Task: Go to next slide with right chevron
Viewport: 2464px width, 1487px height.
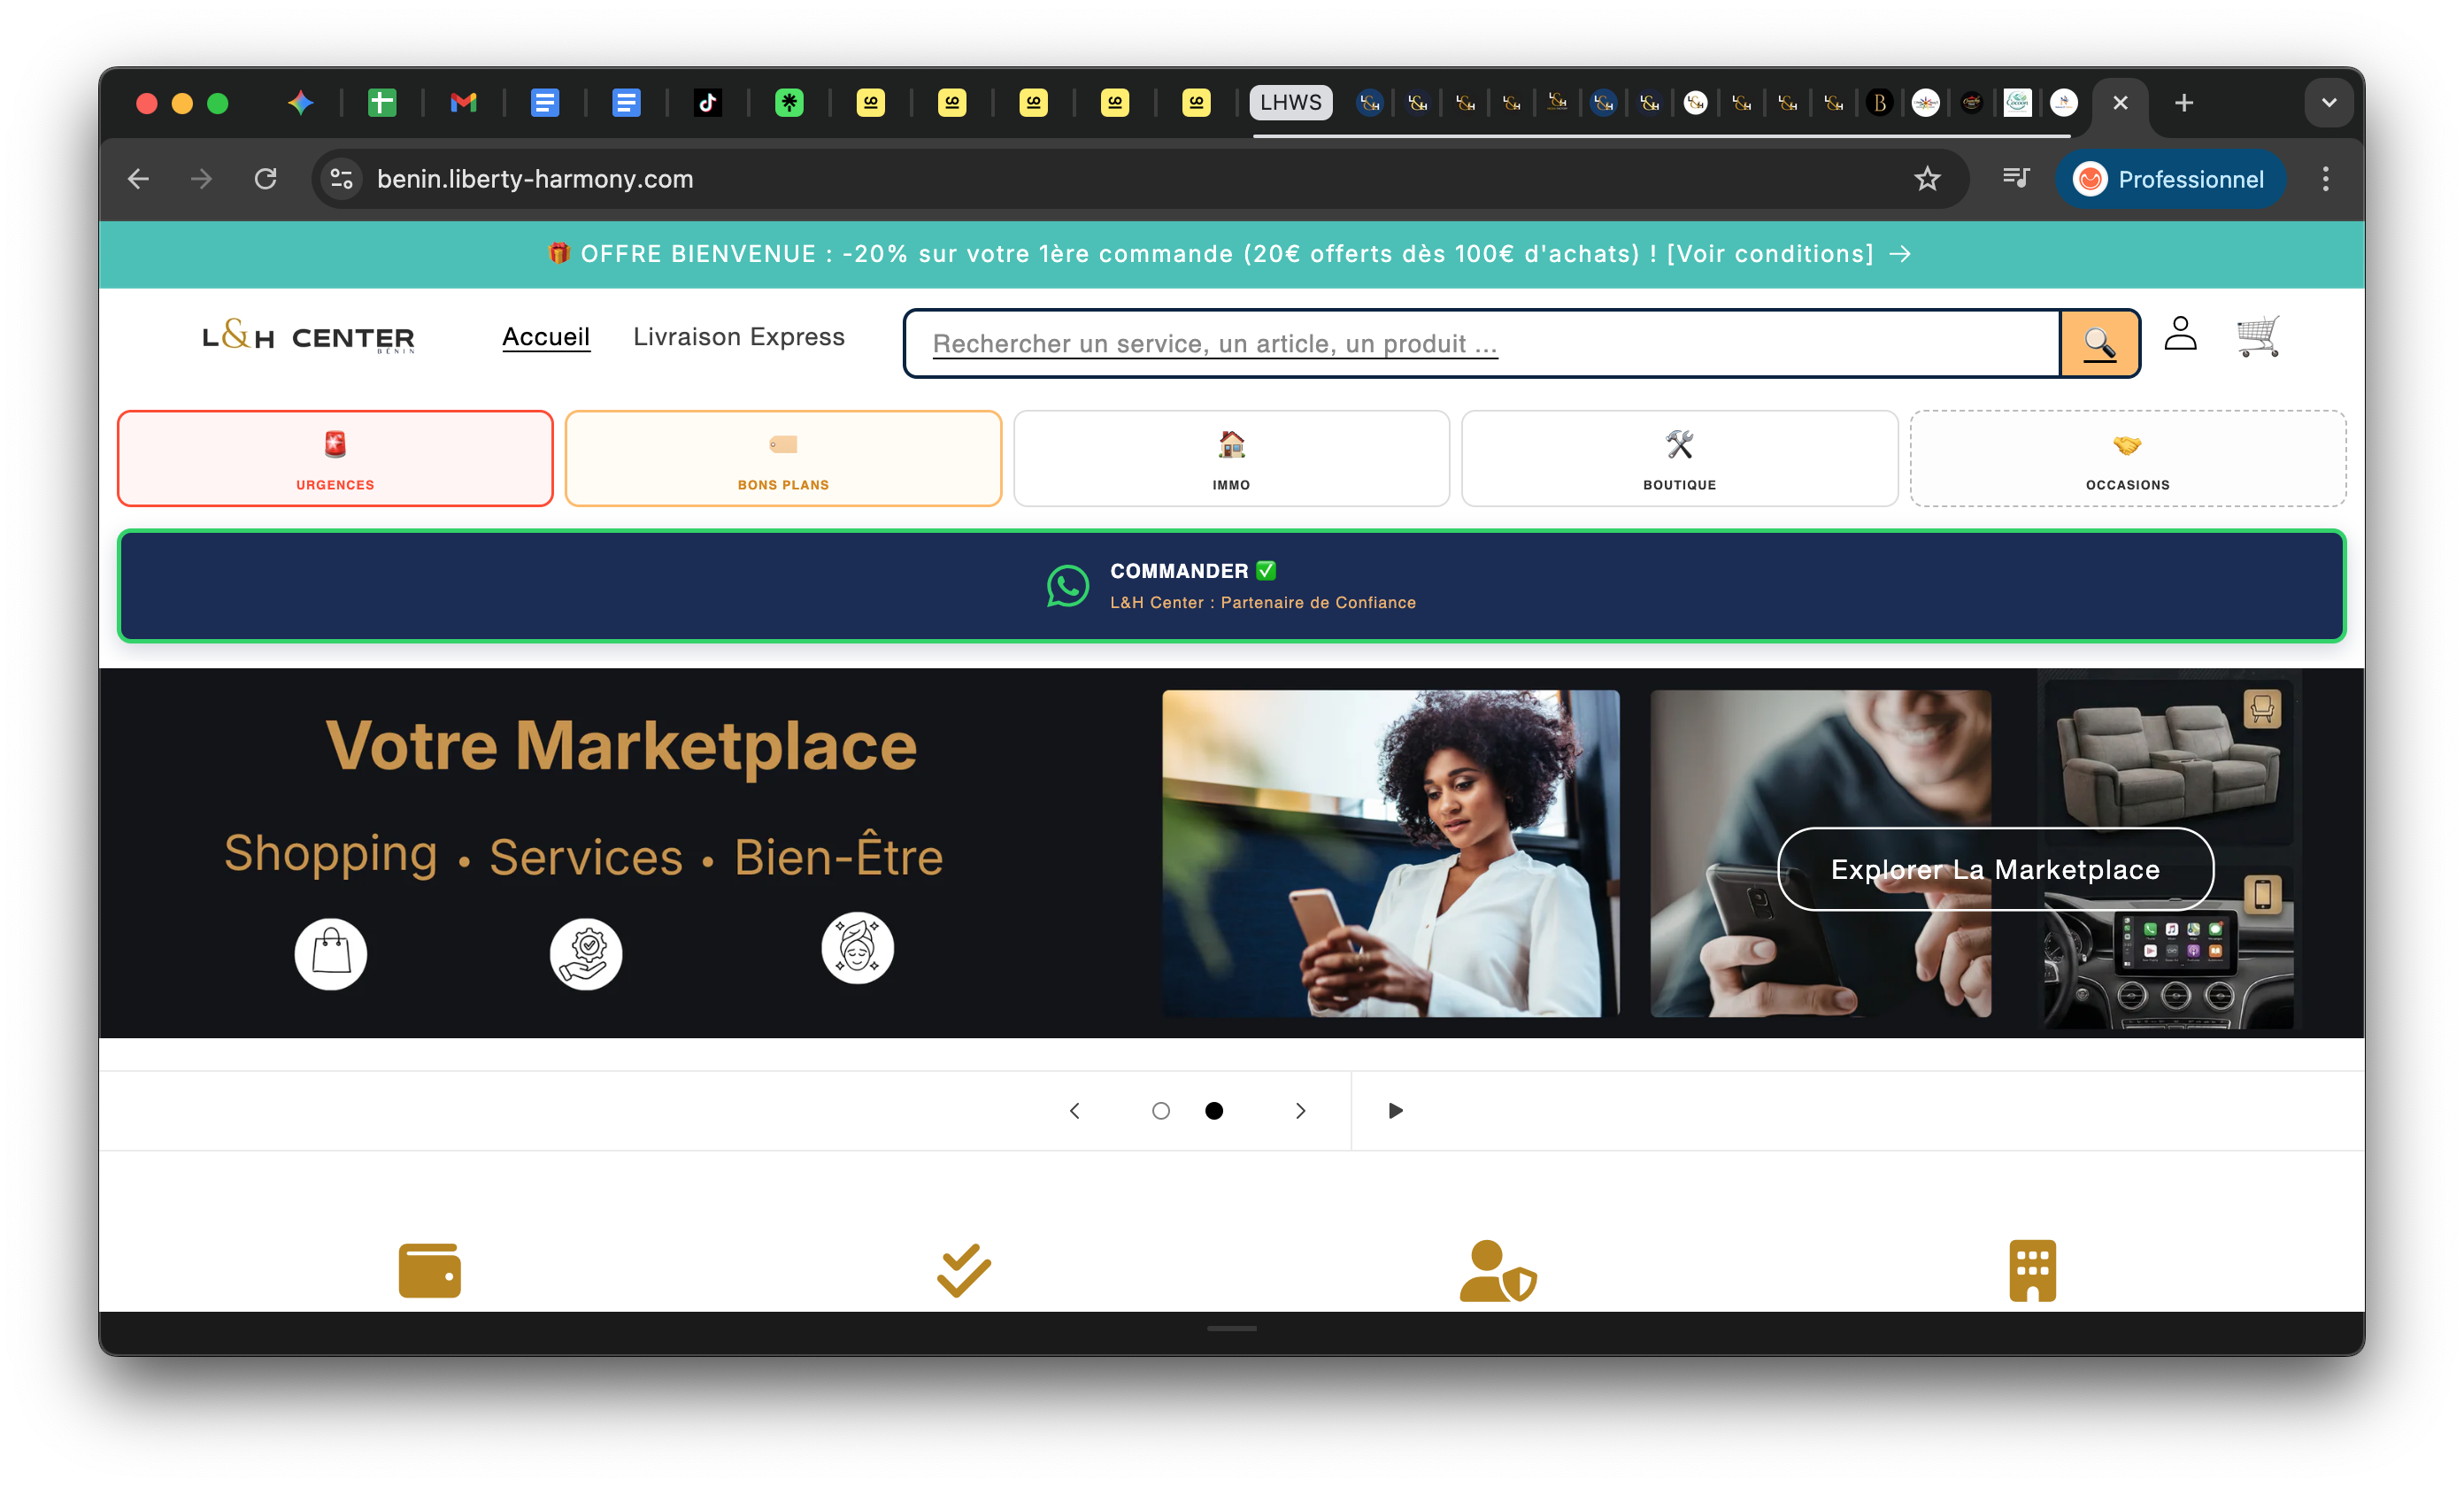Action: 1300,1111
